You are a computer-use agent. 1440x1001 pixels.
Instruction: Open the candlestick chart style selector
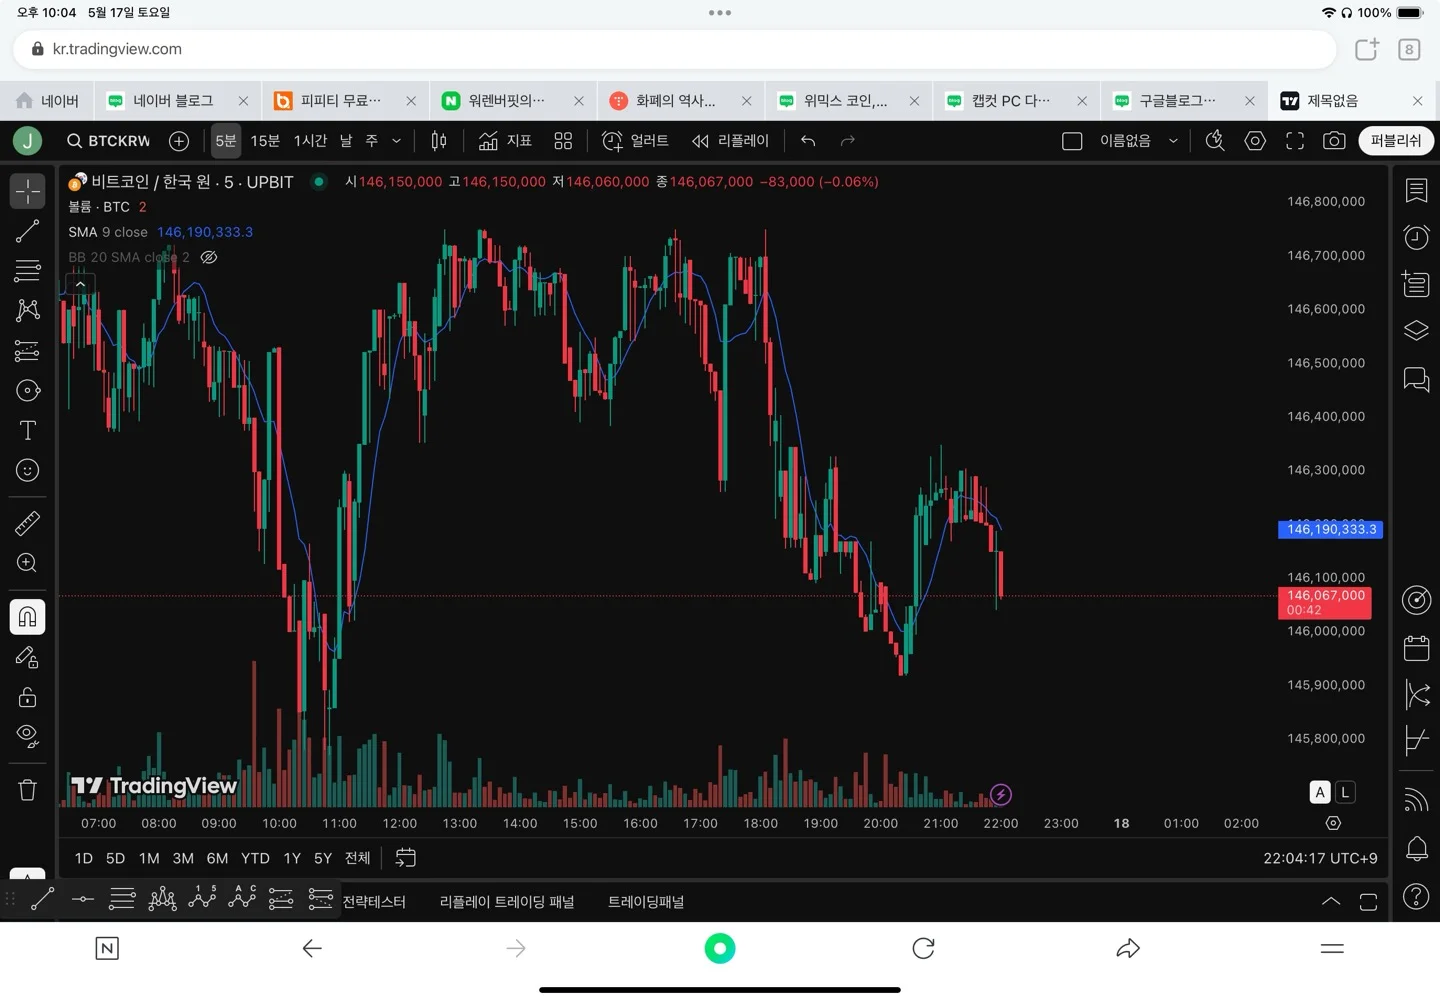439,141
